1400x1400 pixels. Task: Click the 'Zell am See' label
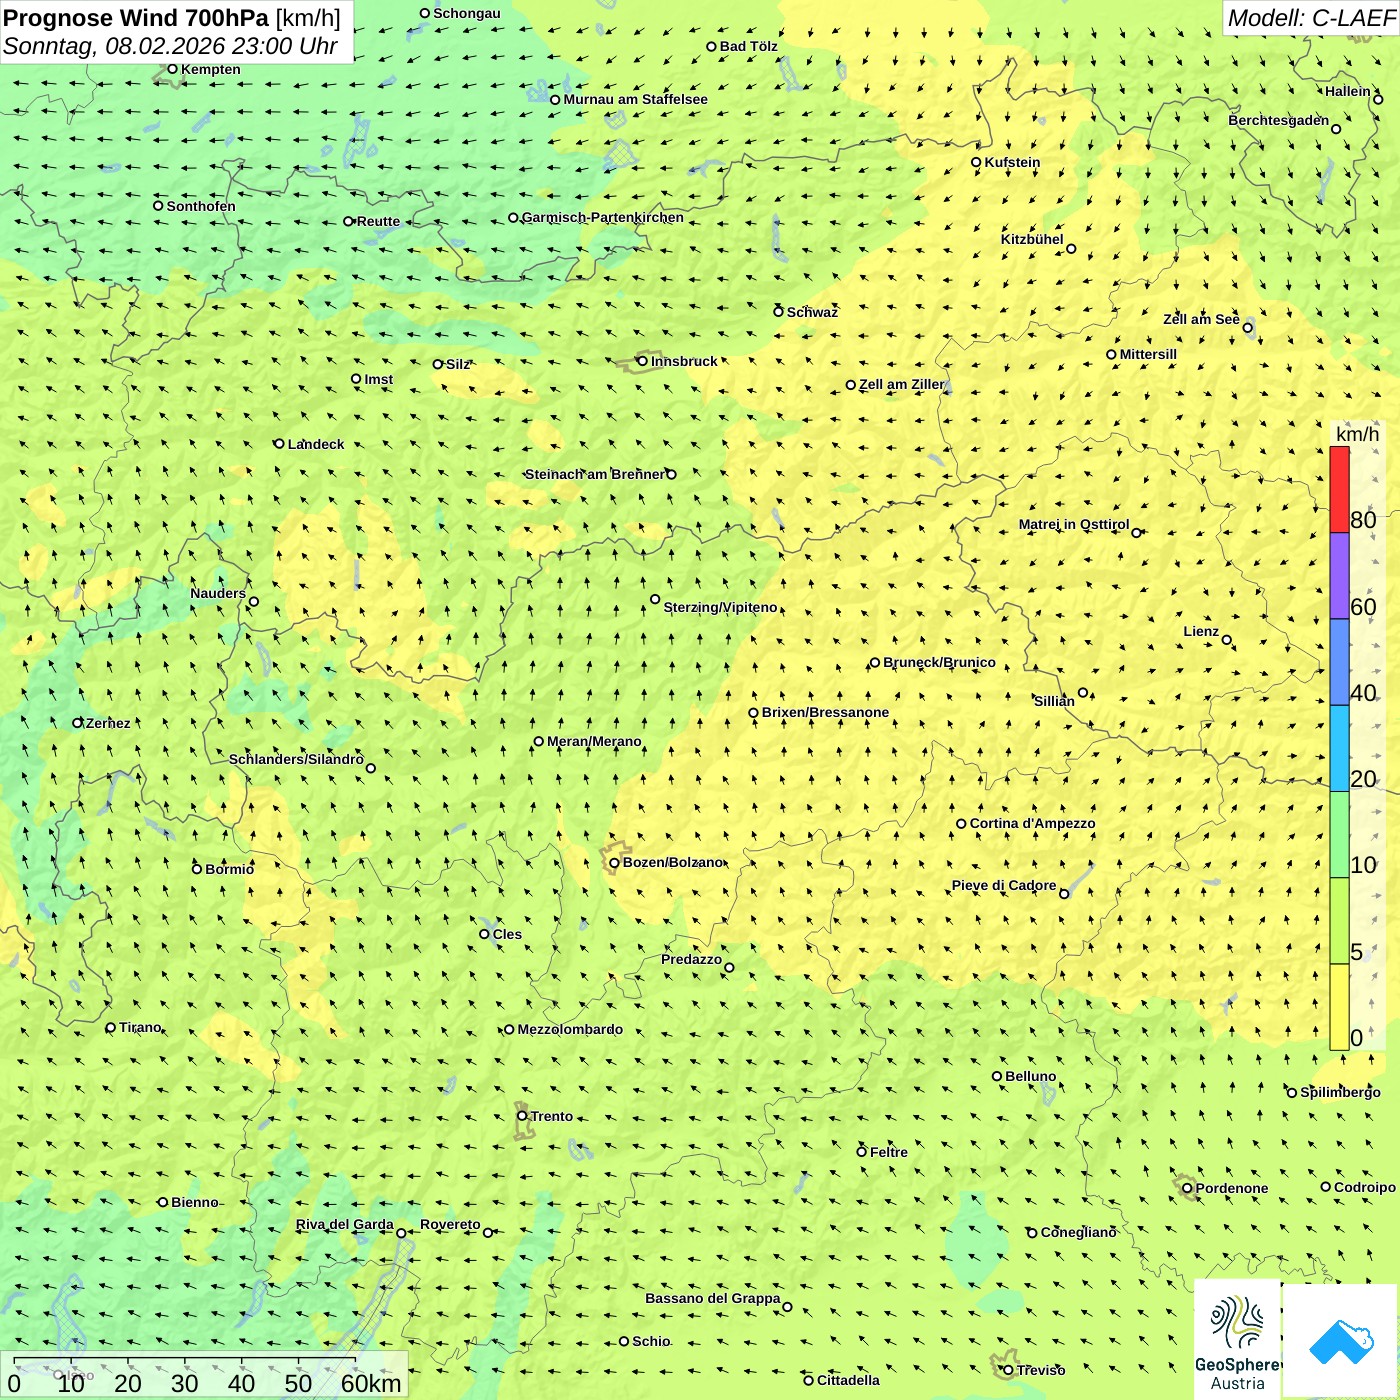click(1201, 319)
